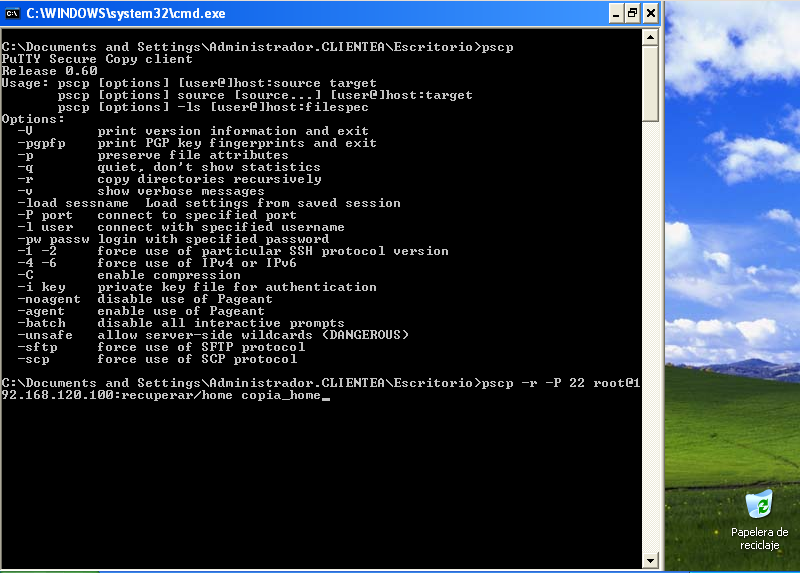Click the PuTTY Secure Copy client line
This screenshot has height=573, width=800.
97,59
